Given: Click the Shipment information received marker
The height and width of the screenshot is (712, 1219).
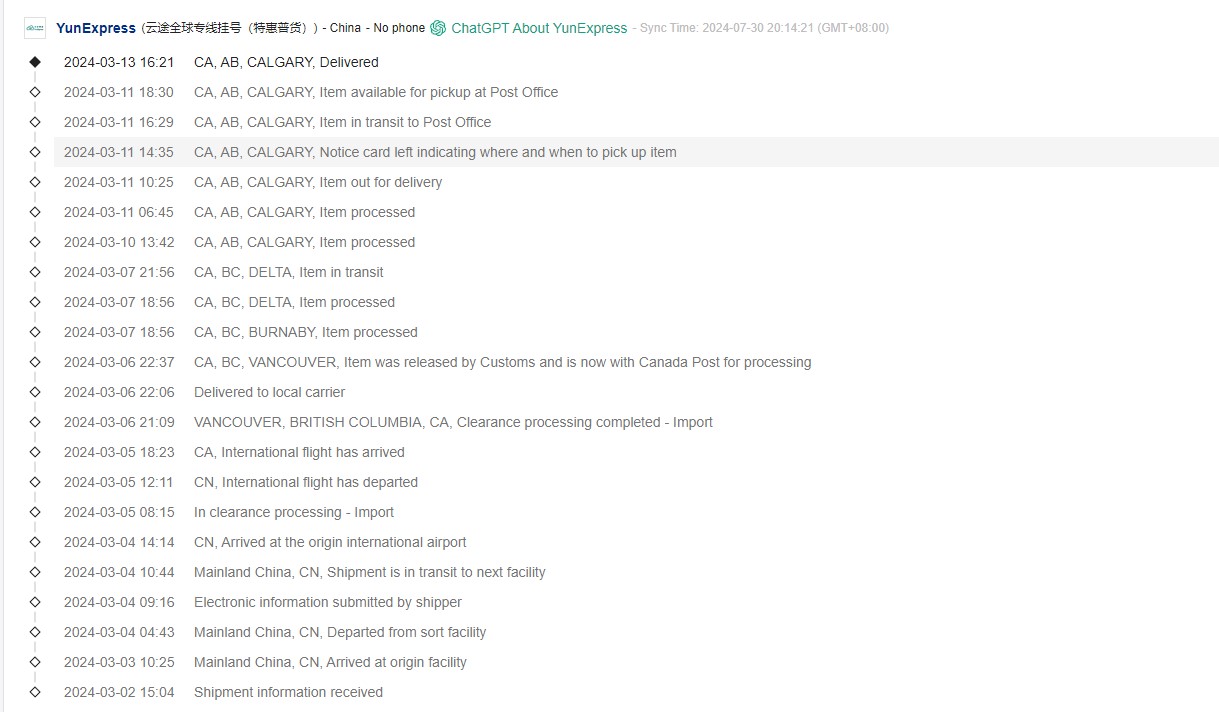Looking at the screenshot, I should coord(35,692).
